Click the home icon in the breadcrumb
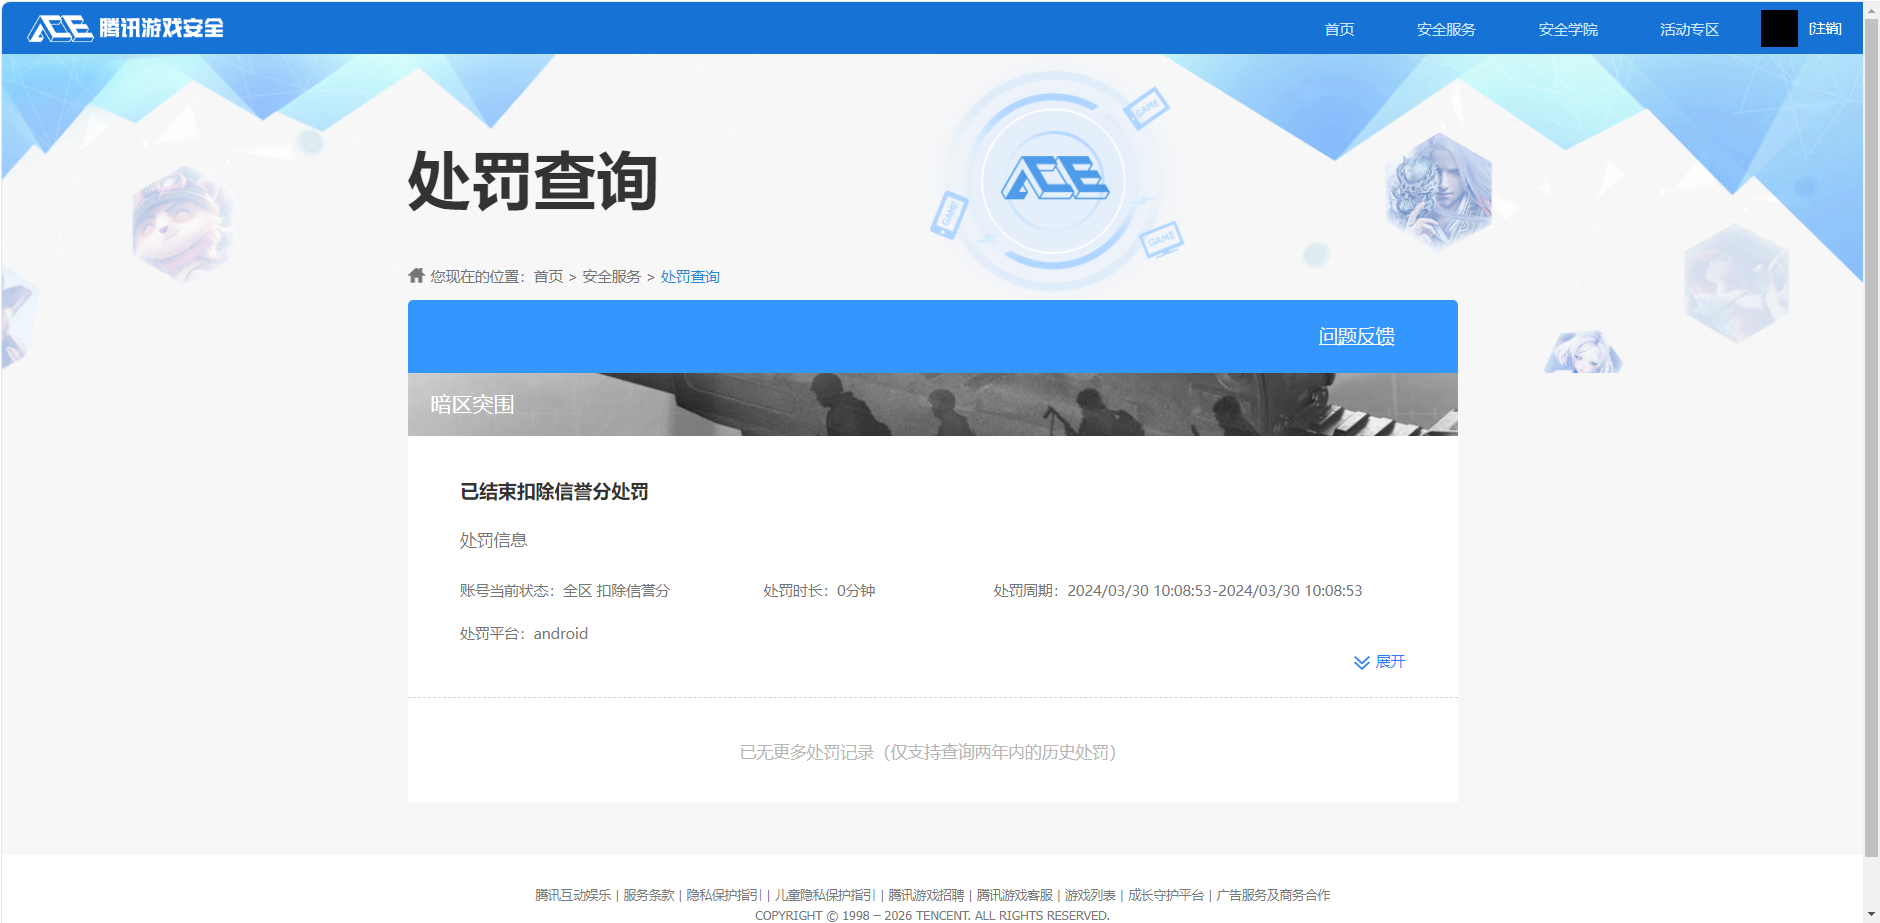This screenshot has height=923, width=1880. pos(414,275)
